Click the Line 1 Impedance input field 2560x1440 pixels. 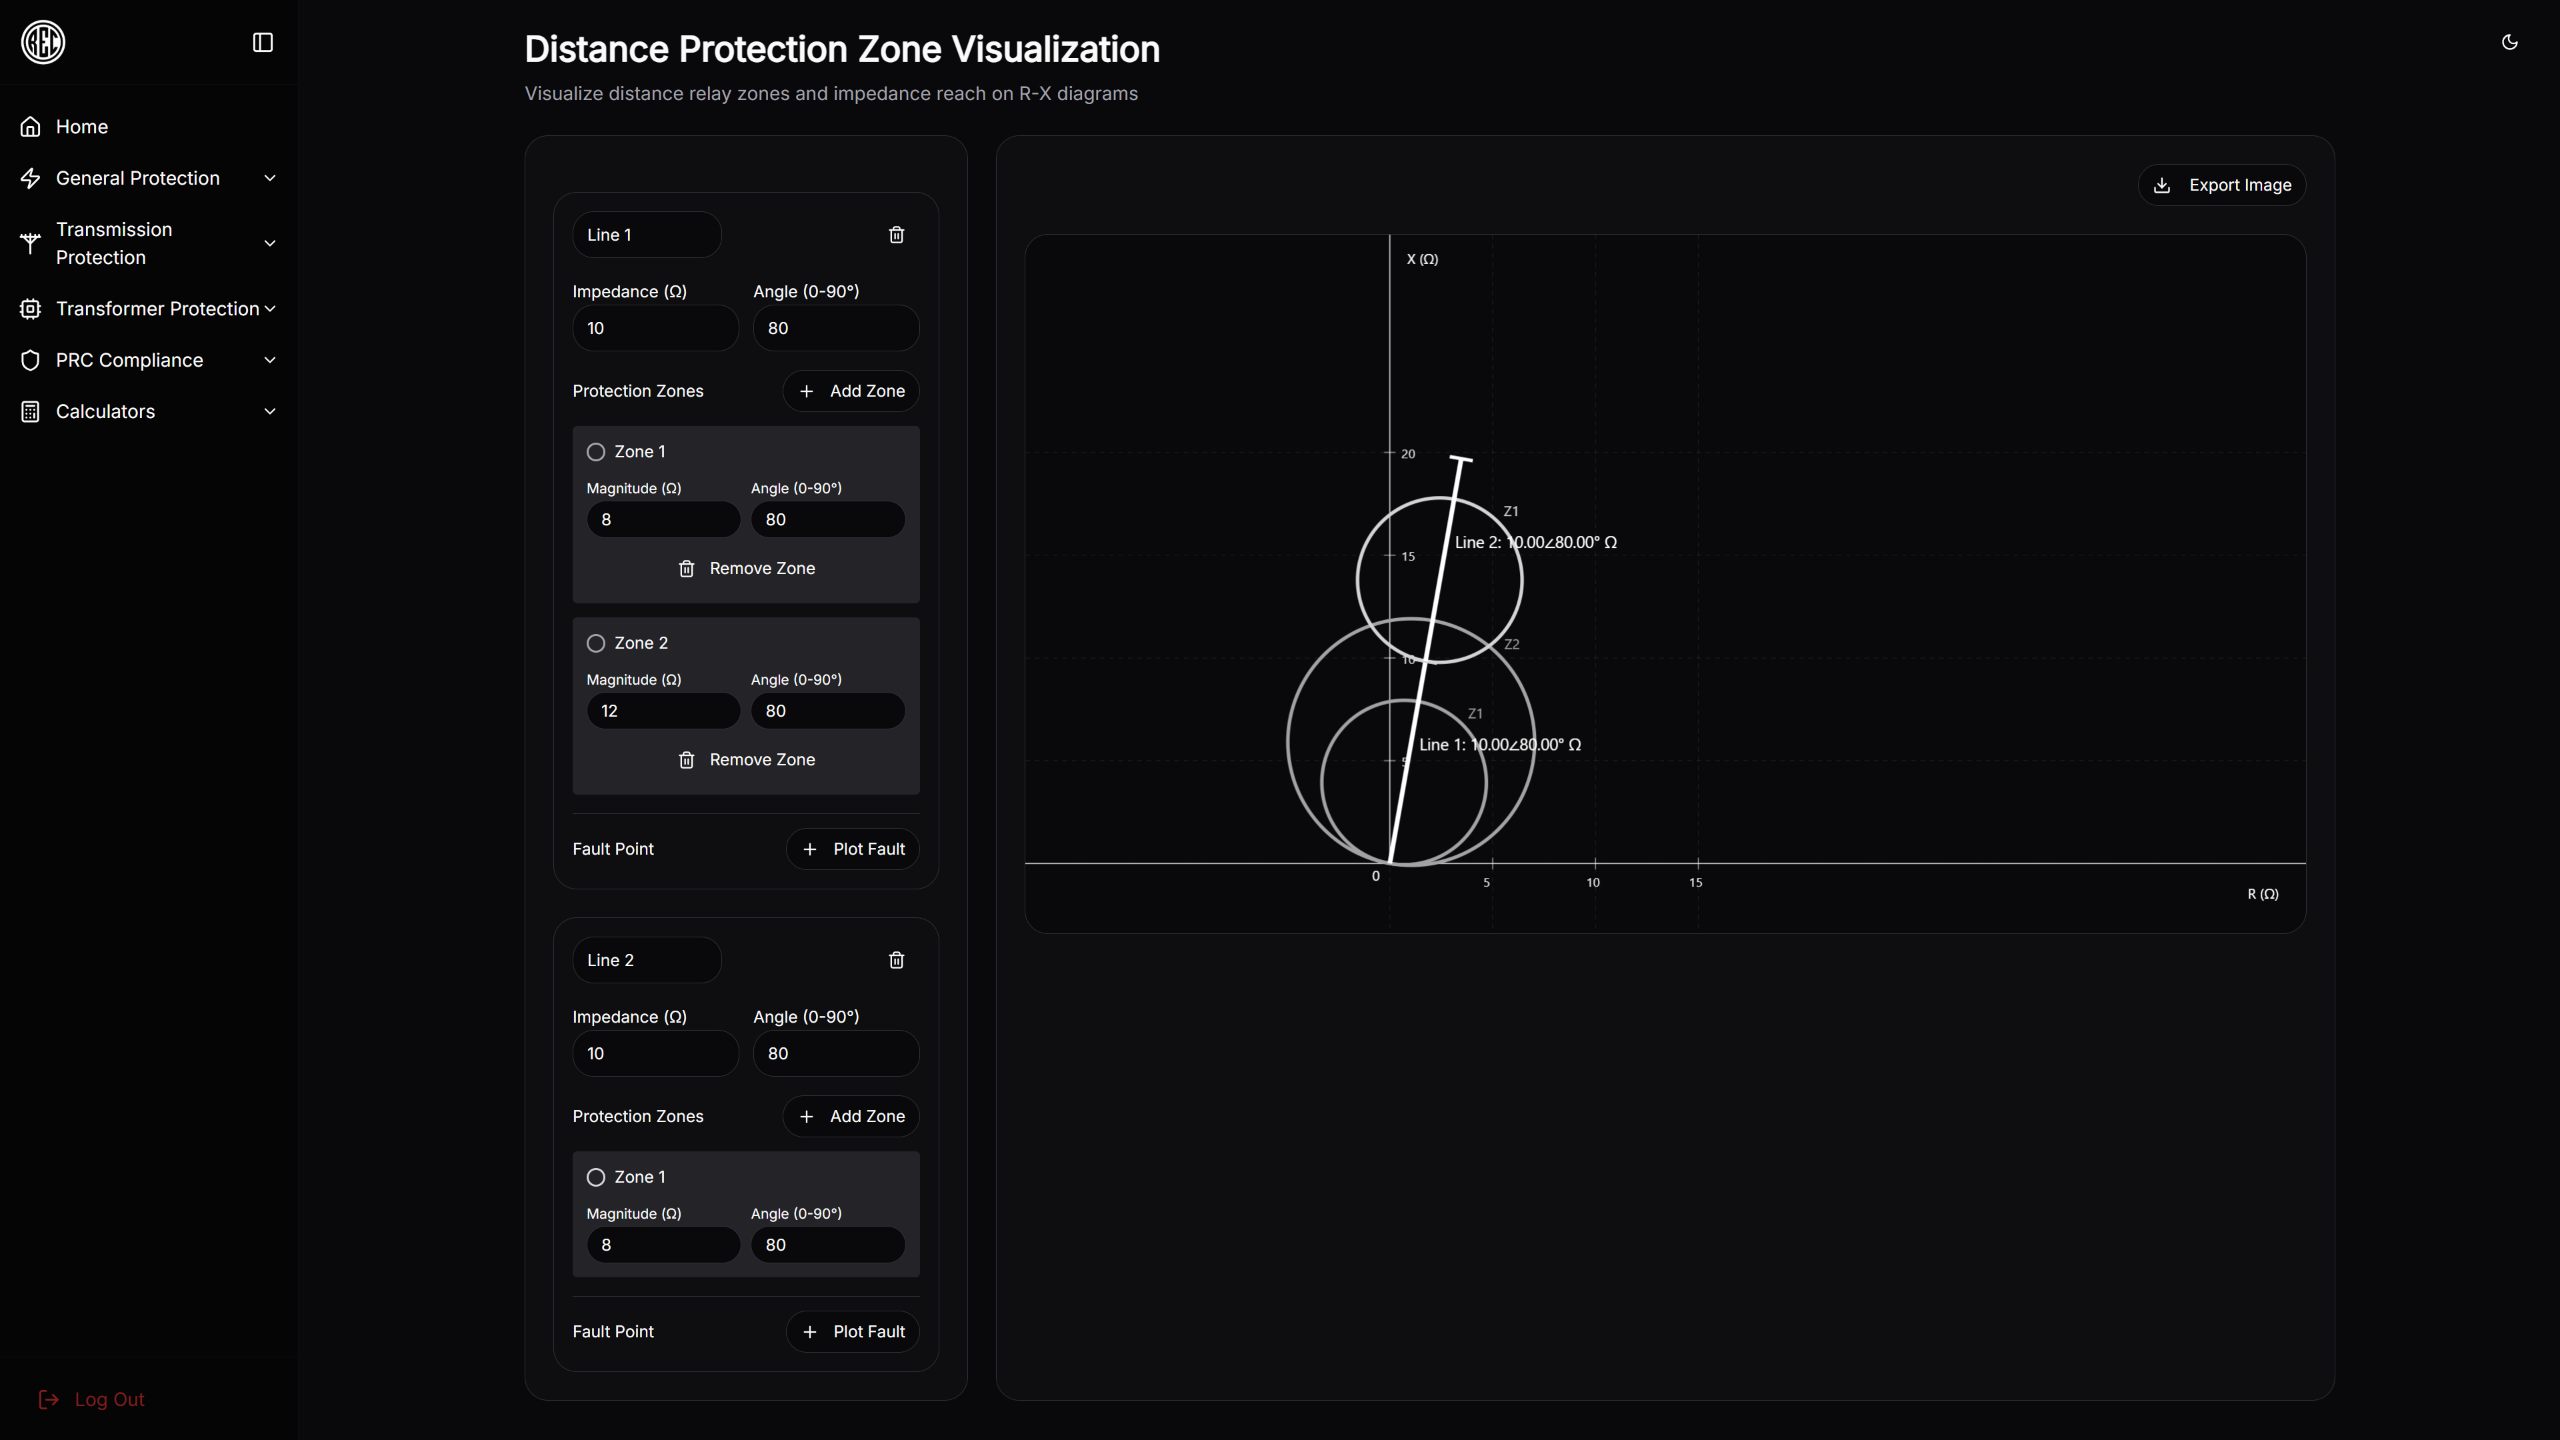click(x=655, y=328)
